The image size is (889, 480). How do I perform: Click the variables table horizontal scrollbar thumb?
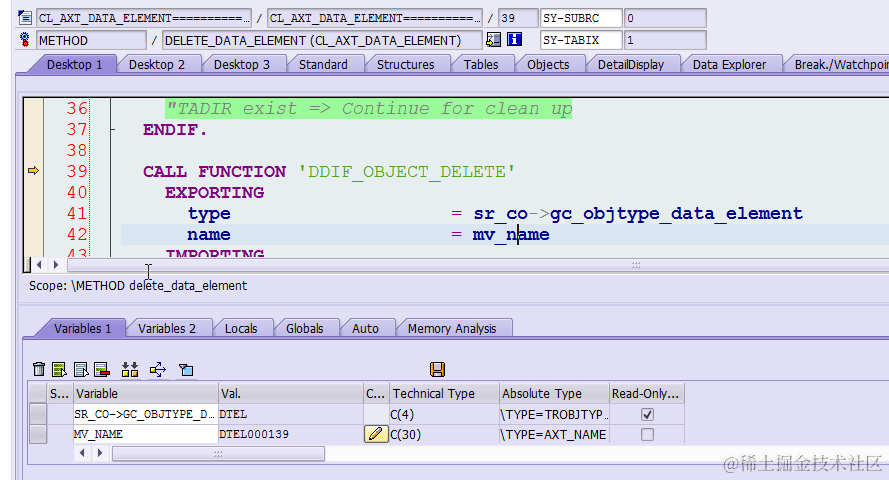pos(218,453)
